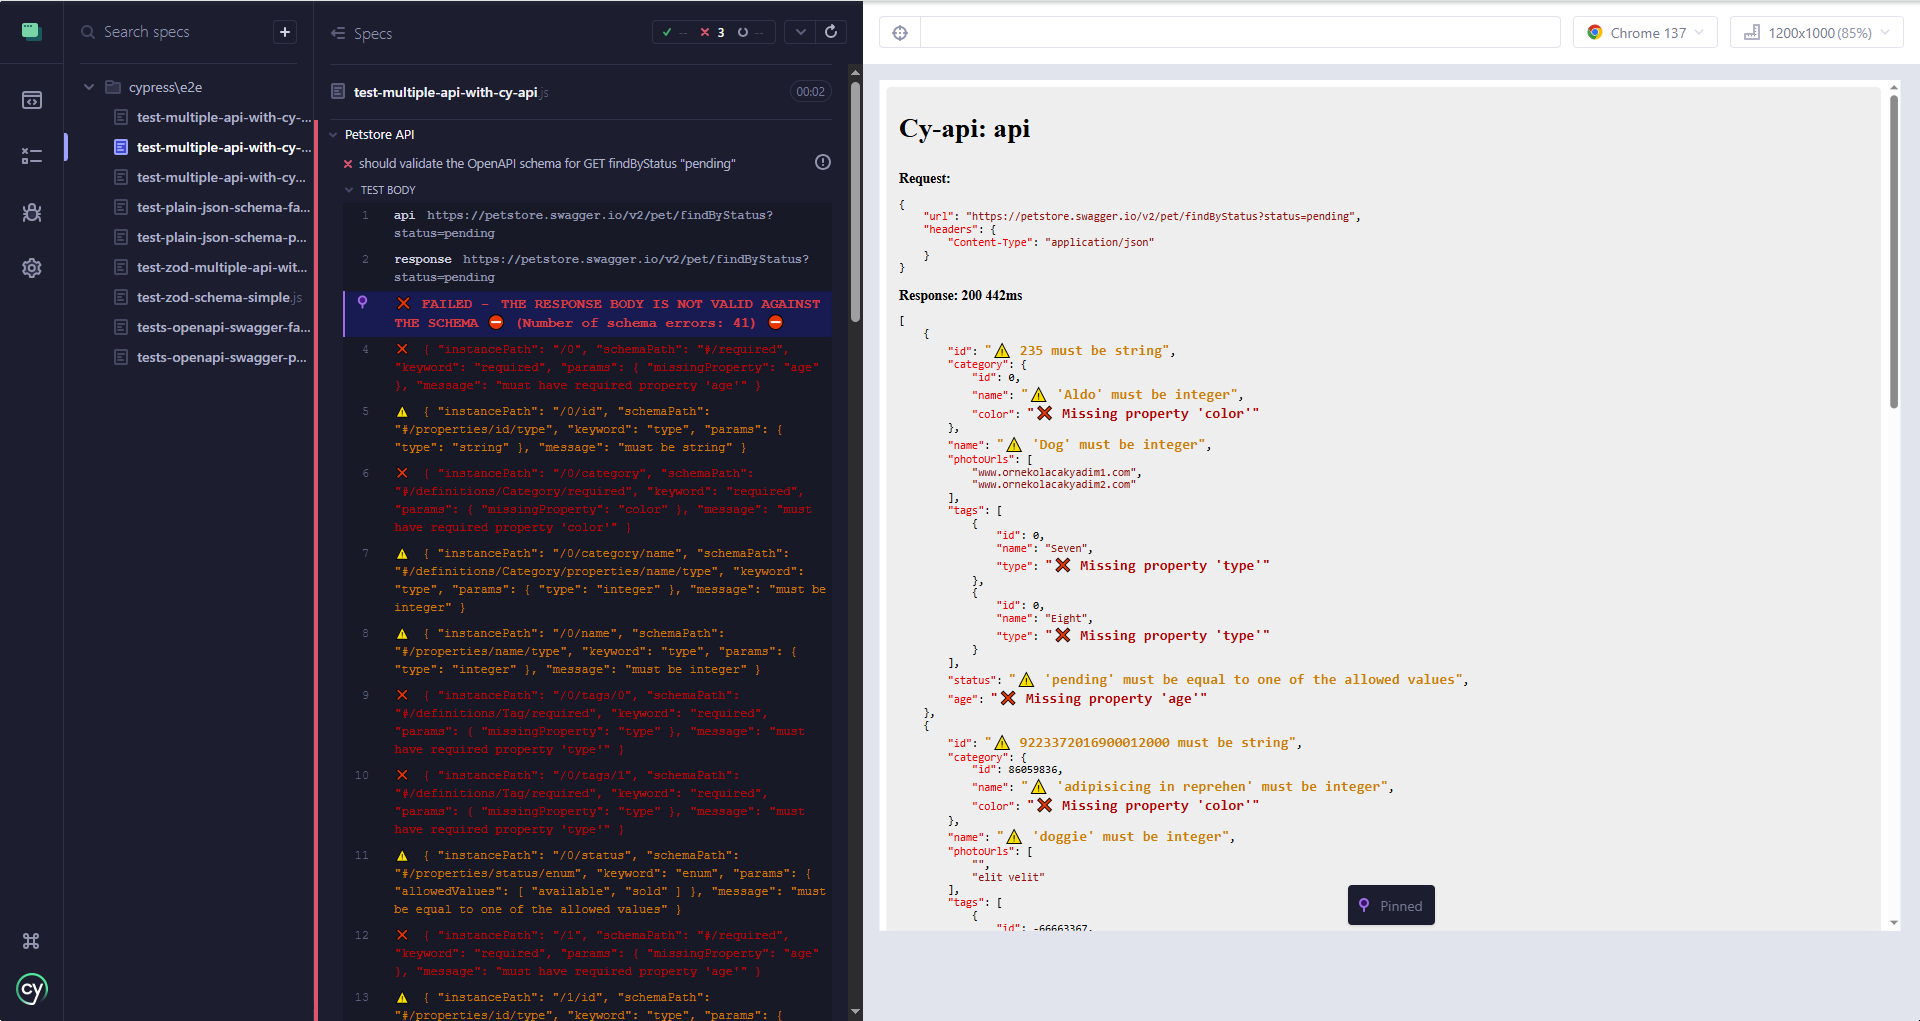This screenshot has width=1920, height=1021.
Task: Click the Pinned button in the preview
Action: (1391, 905)
